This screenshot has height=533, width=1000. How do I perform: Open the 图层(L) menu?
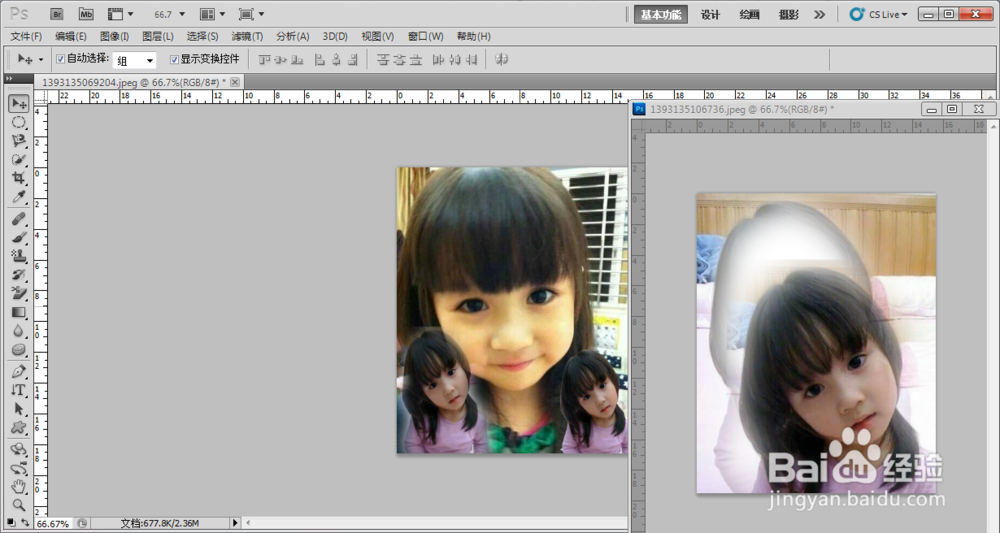158,36
